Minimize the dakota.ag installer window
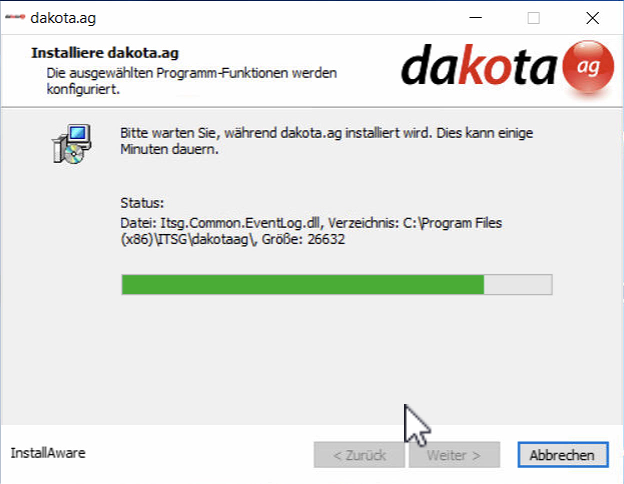Viewport: 624px width, 484px height. 476,18
